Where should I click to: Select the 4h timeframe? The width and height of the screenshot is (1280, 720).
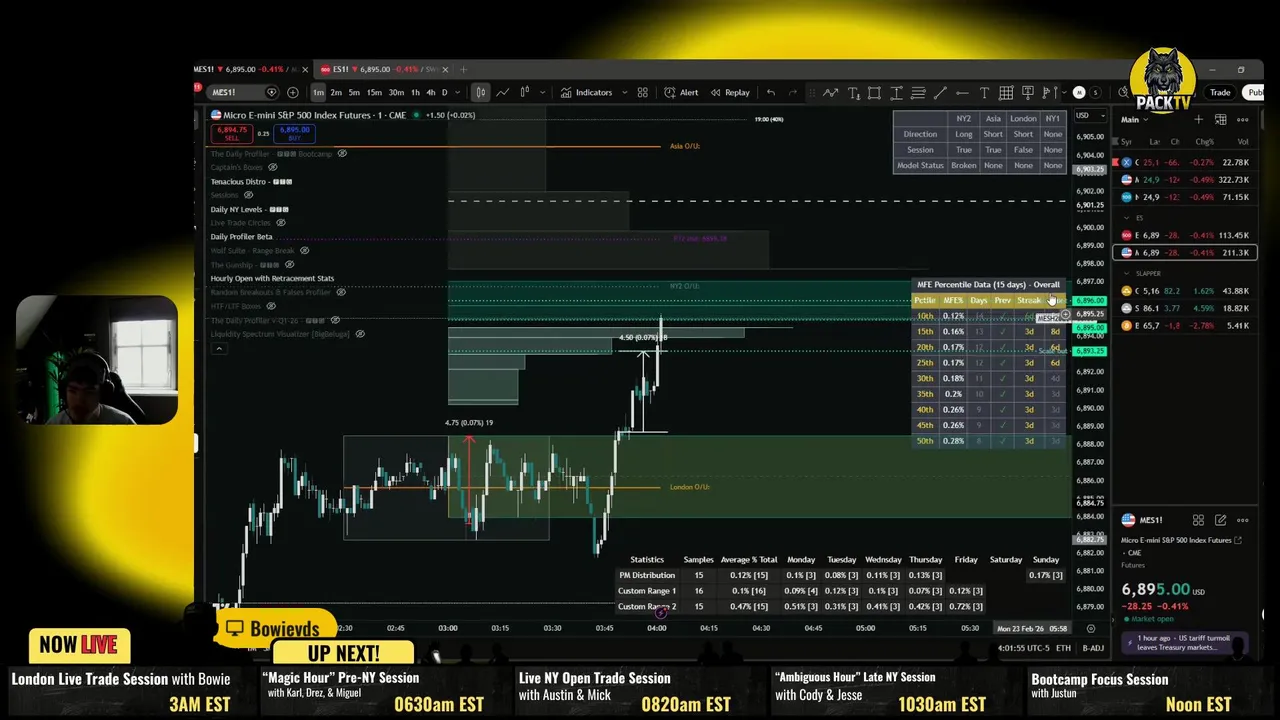[431, 92]
